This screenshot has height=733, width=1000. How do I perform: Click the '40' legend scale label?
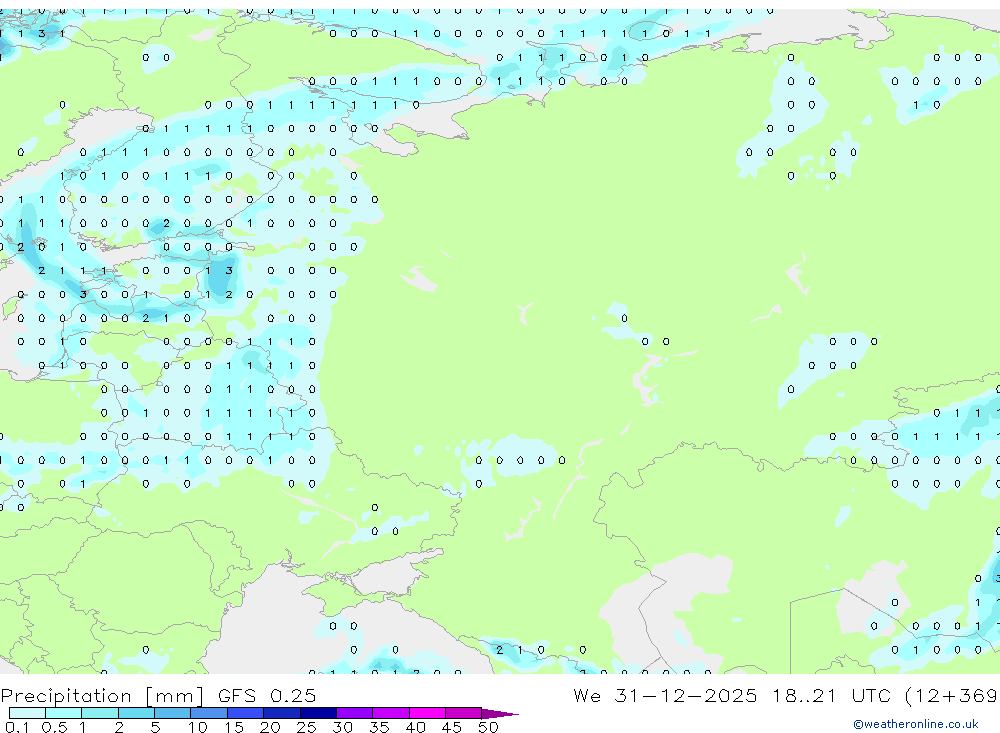(x=415, y=727)
